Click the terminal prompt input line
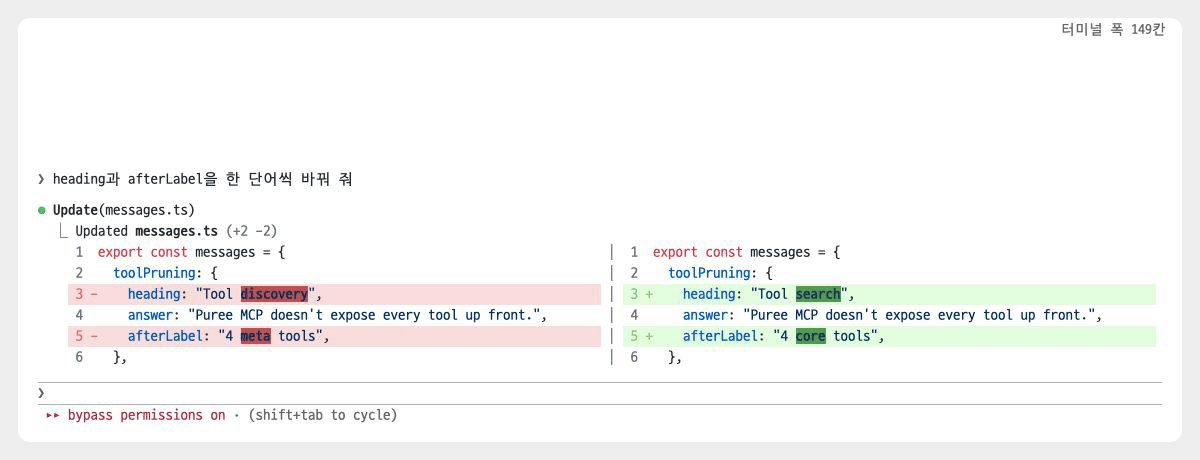Image resolution: width=1200 pixels, height=460 pixels. pos(600,393)
